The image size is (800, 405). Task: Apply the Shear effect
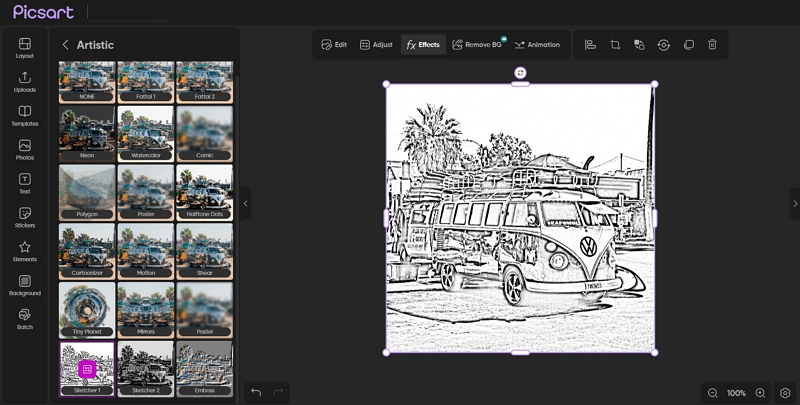tap(205, 251)
